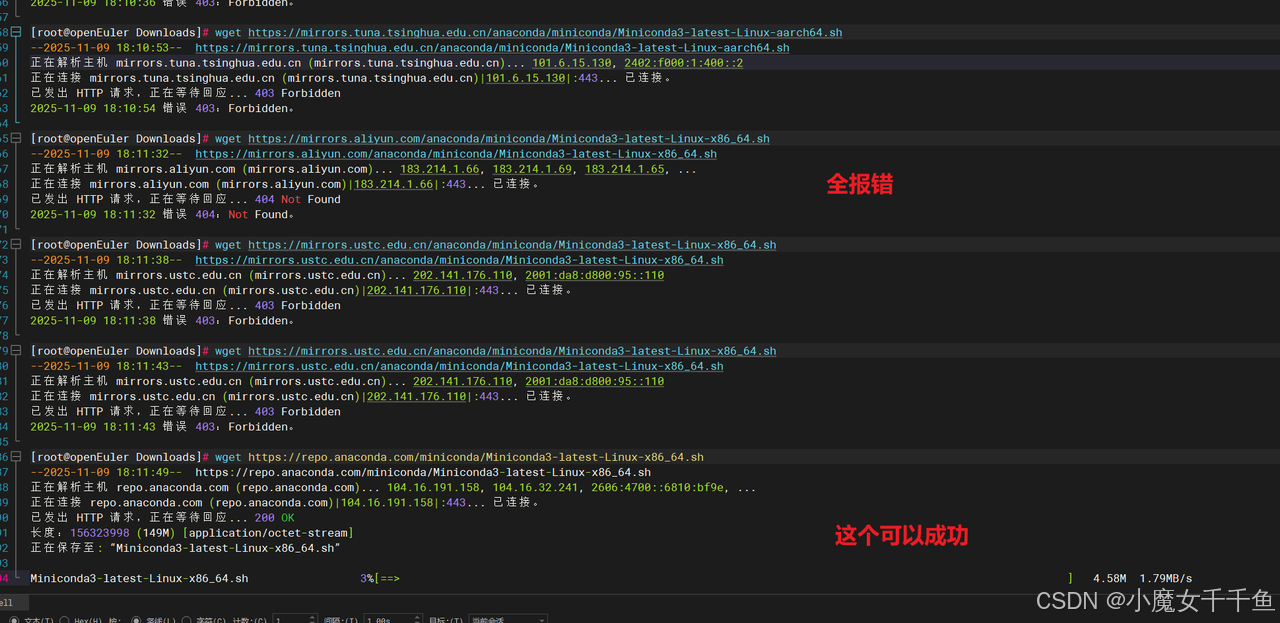Open the aliyun URL after timestamp 18:11:32

(x=456, y=154)
